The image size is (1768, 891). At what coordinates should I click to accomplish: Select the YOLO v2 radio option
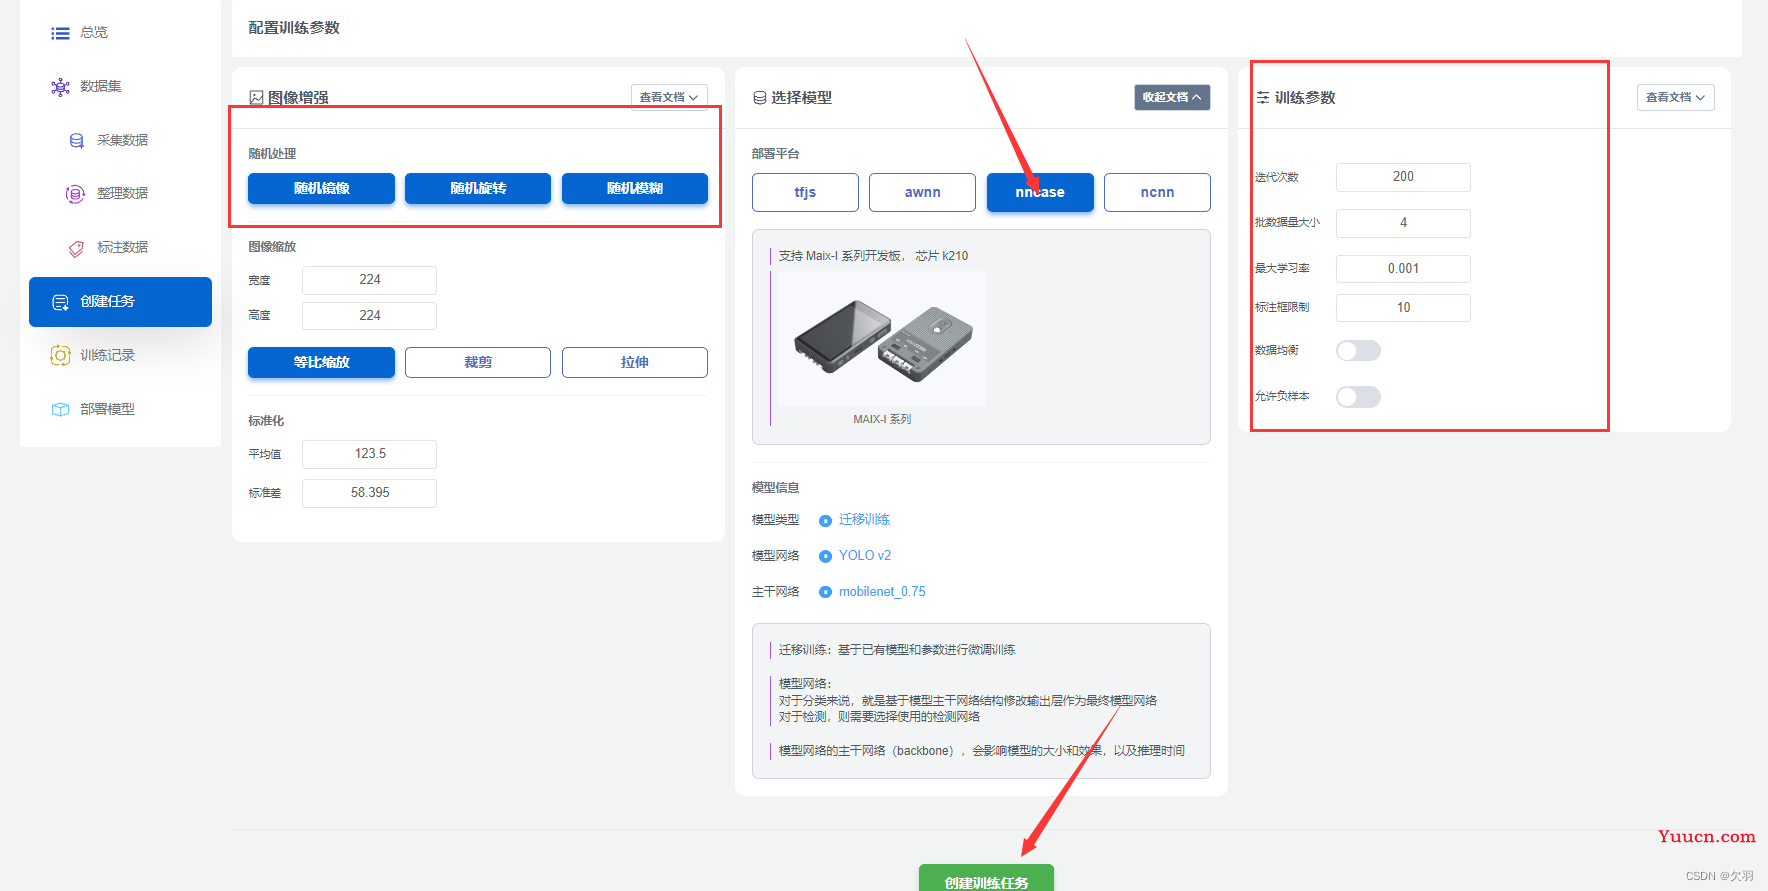point(825,556)
